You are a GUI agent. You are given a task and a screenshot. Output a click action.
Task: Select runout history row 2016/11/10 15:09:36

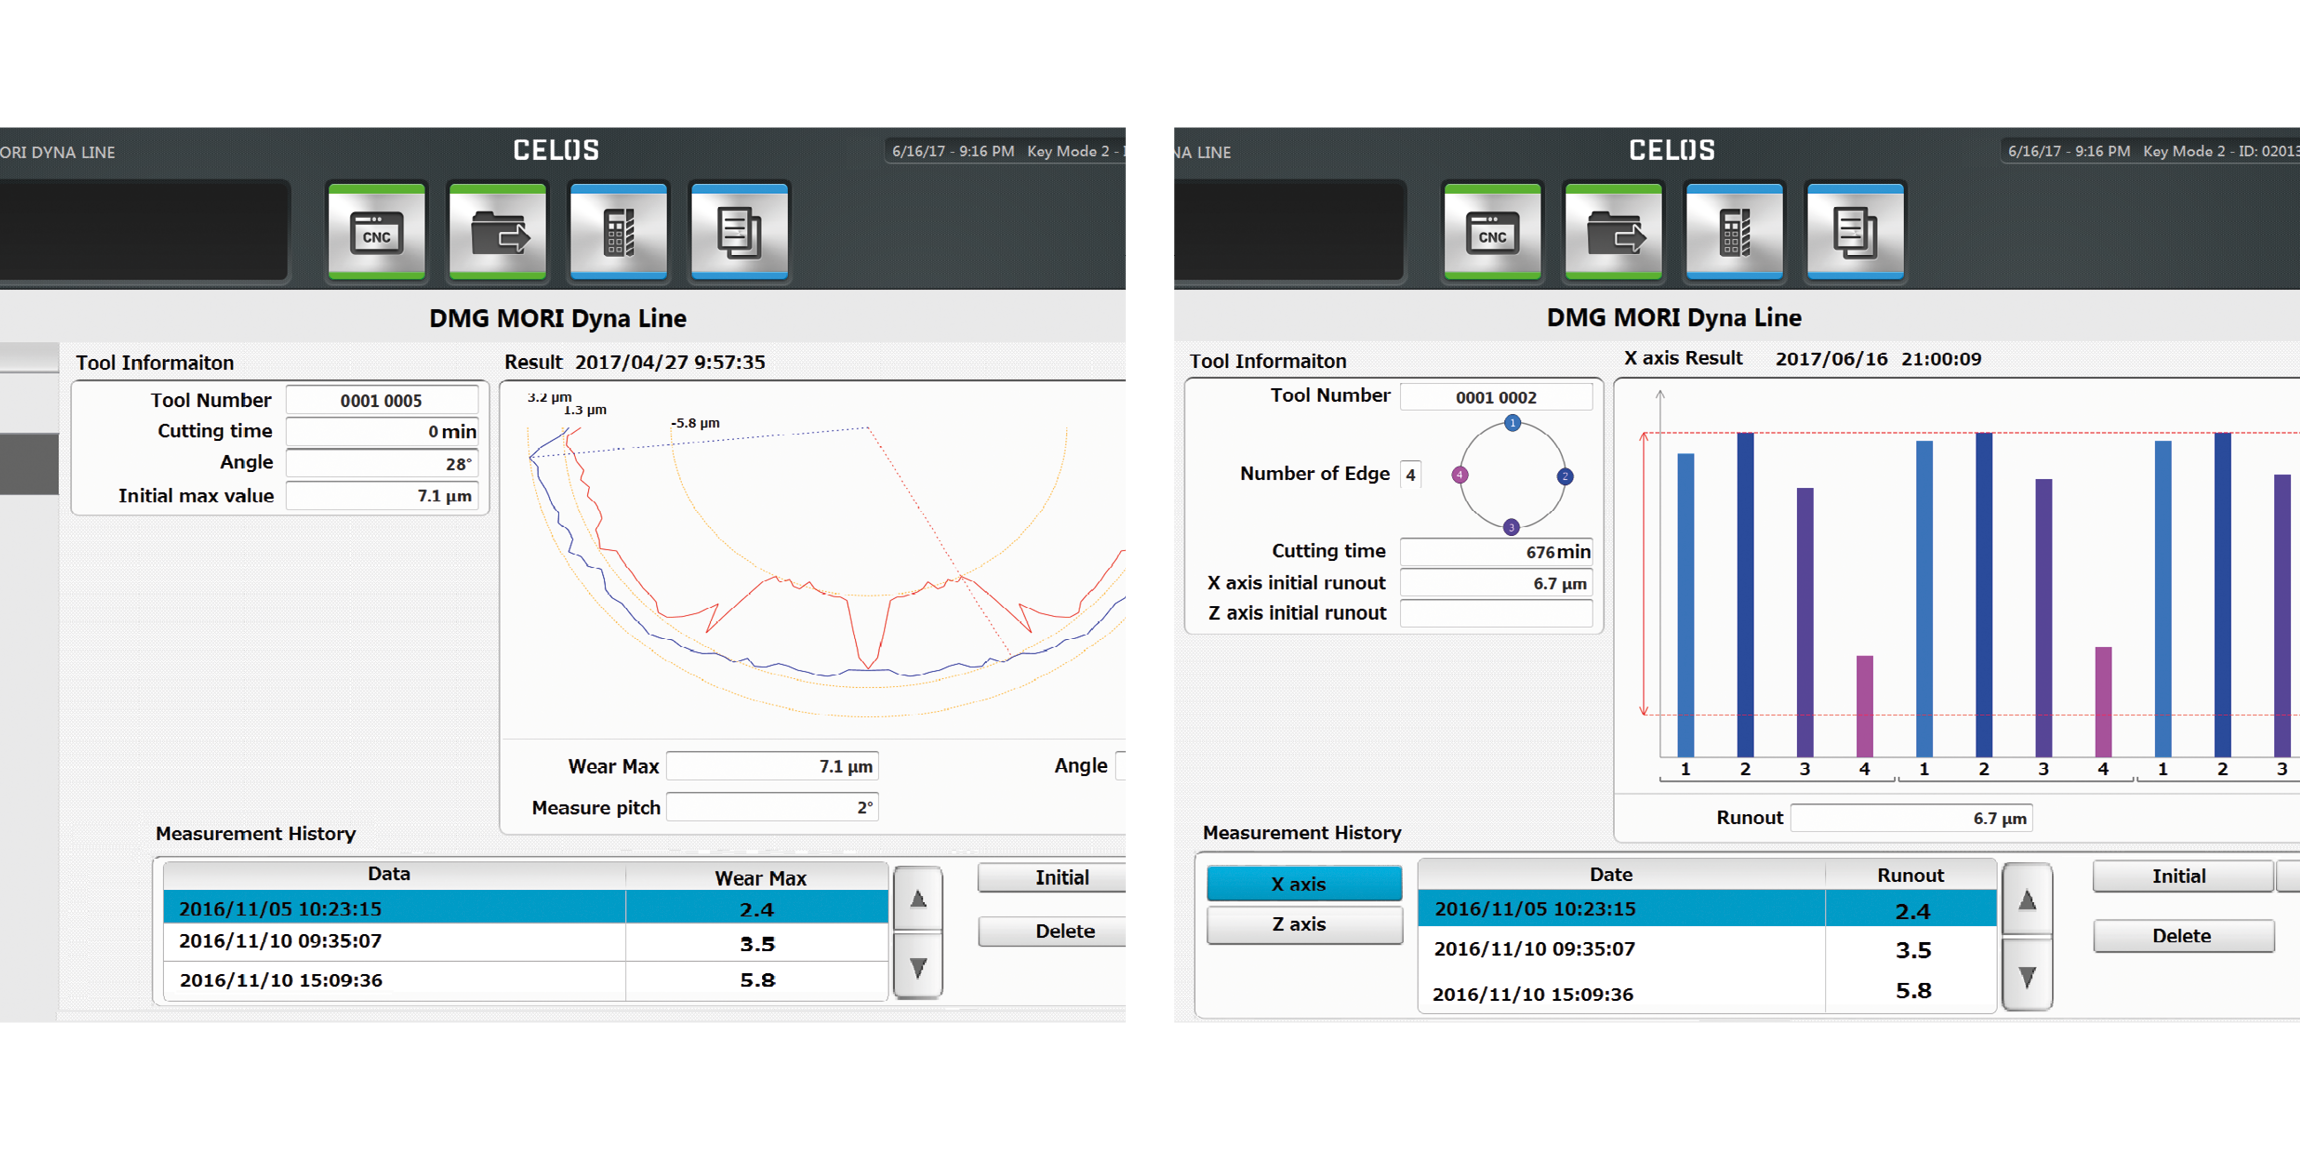[1707, 993]
